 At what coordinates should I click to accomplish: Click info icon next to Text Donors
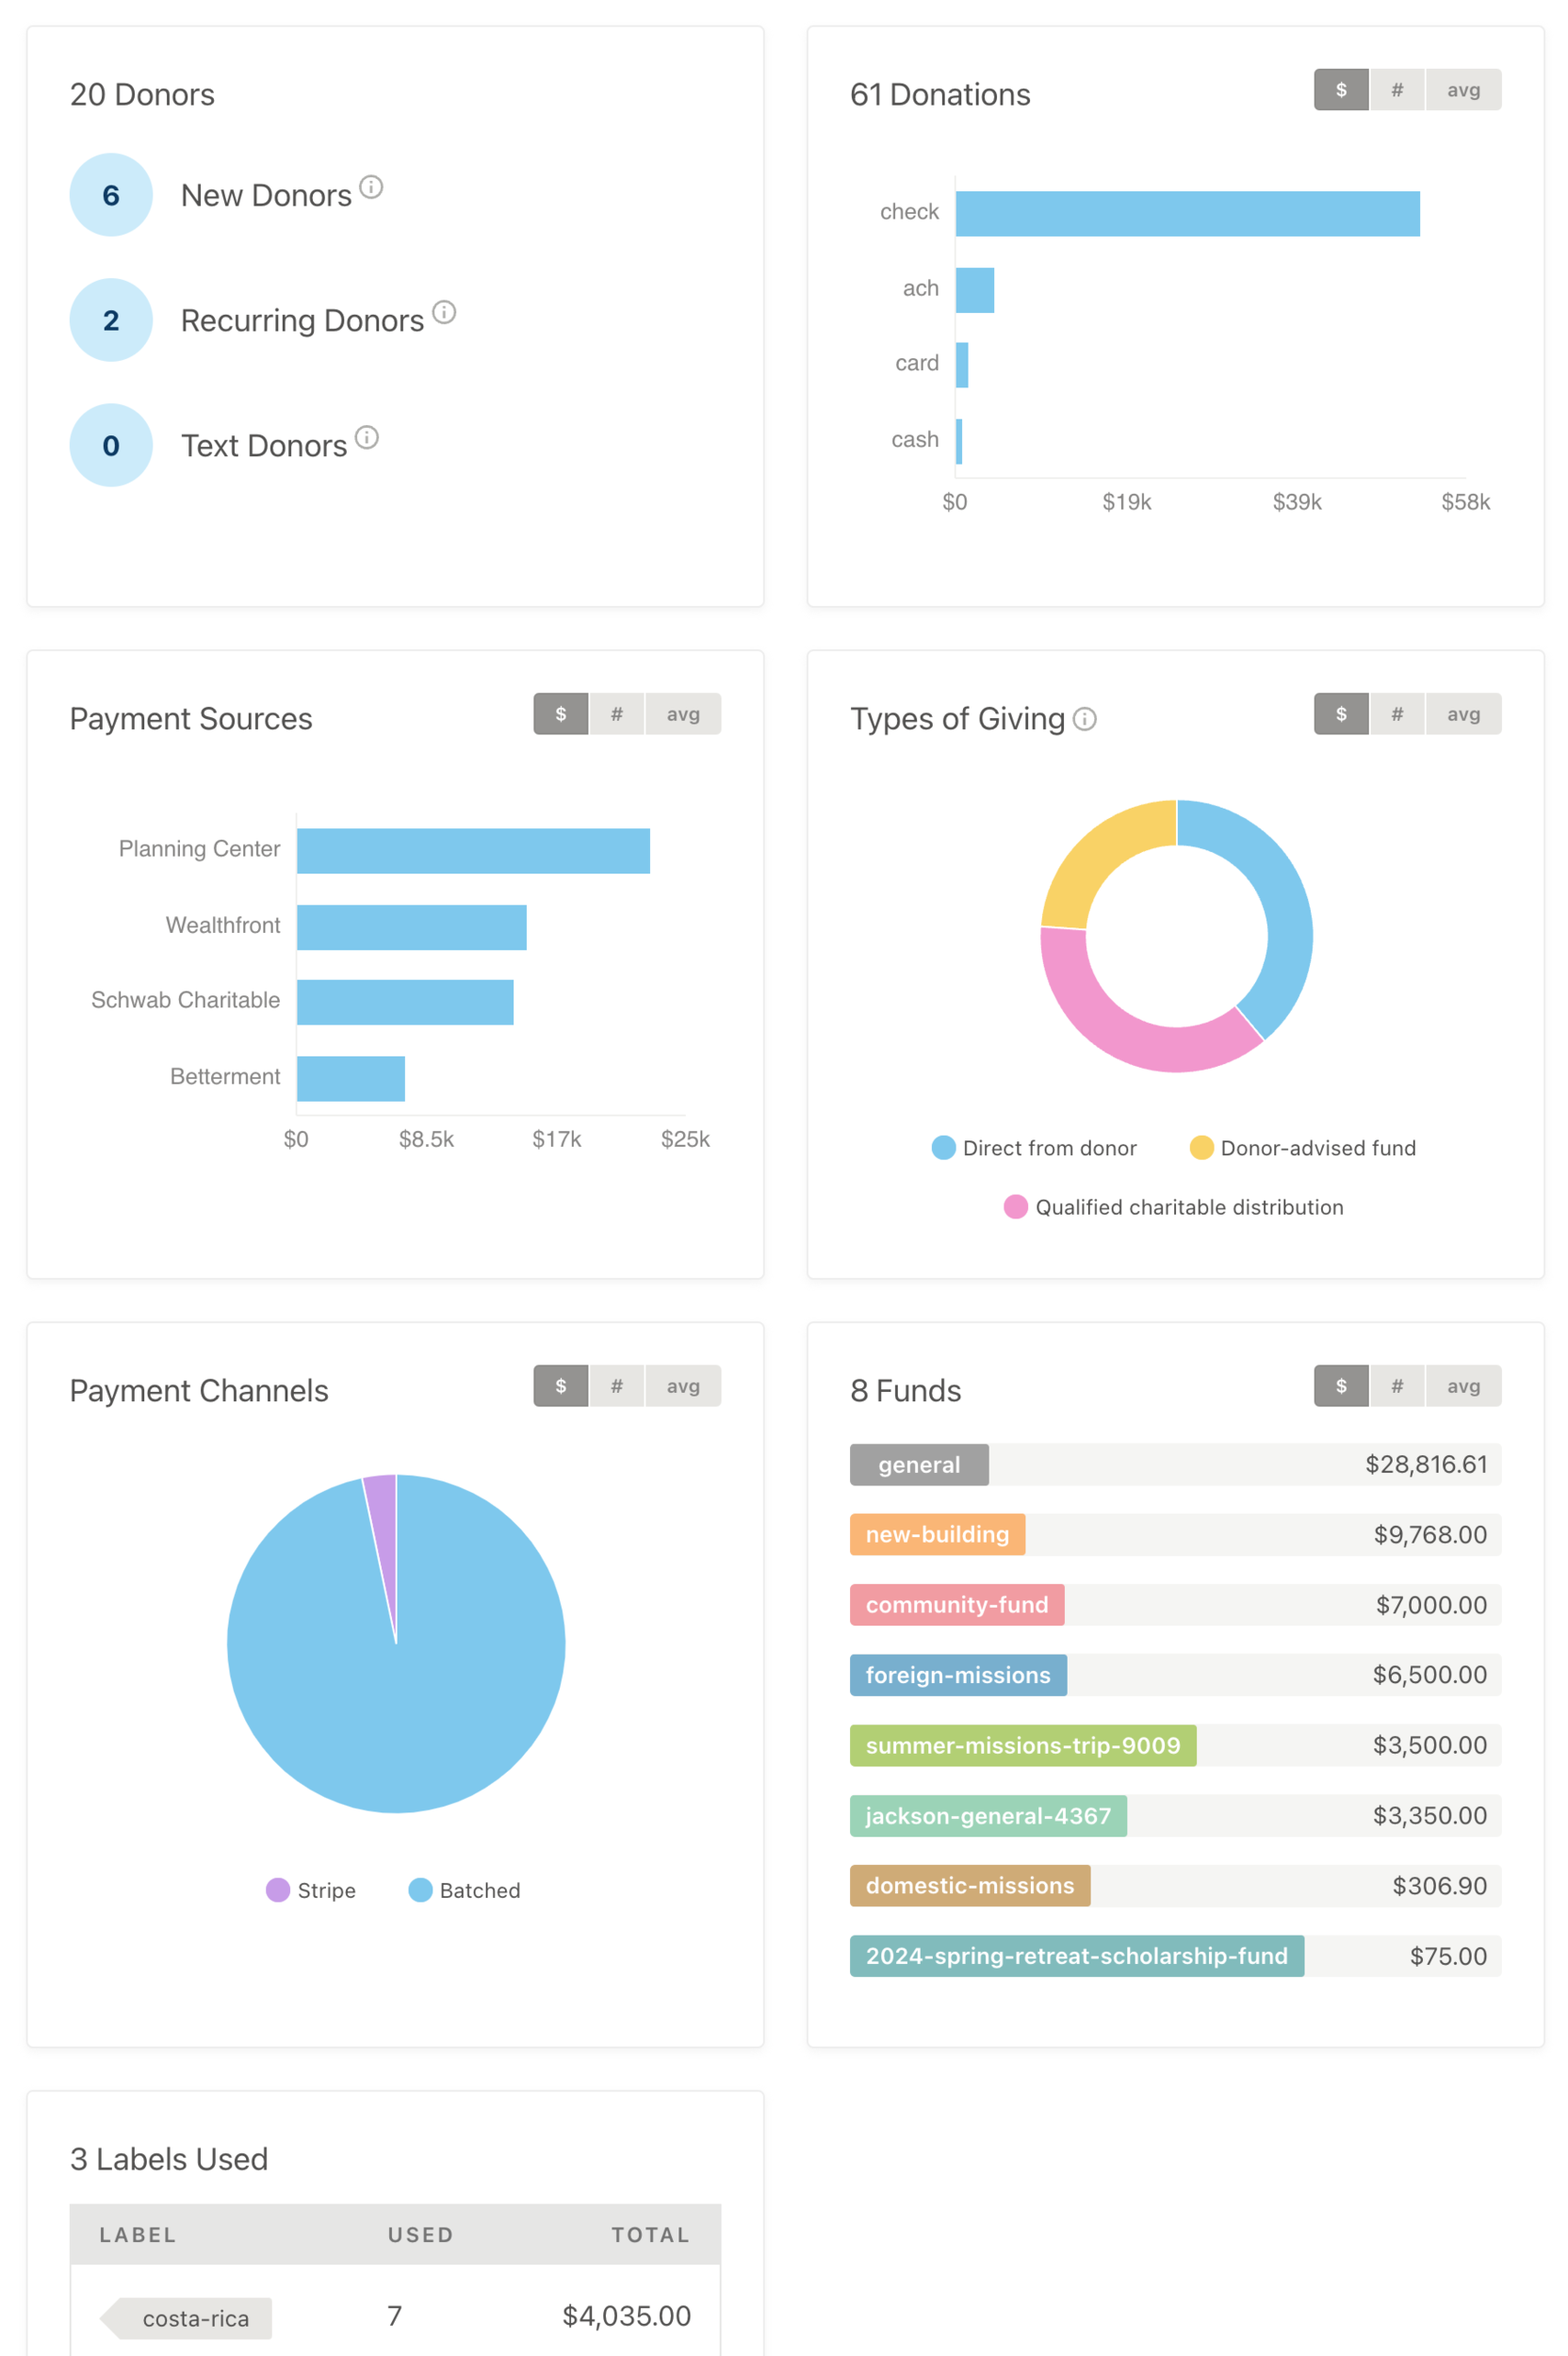(367, 437)
